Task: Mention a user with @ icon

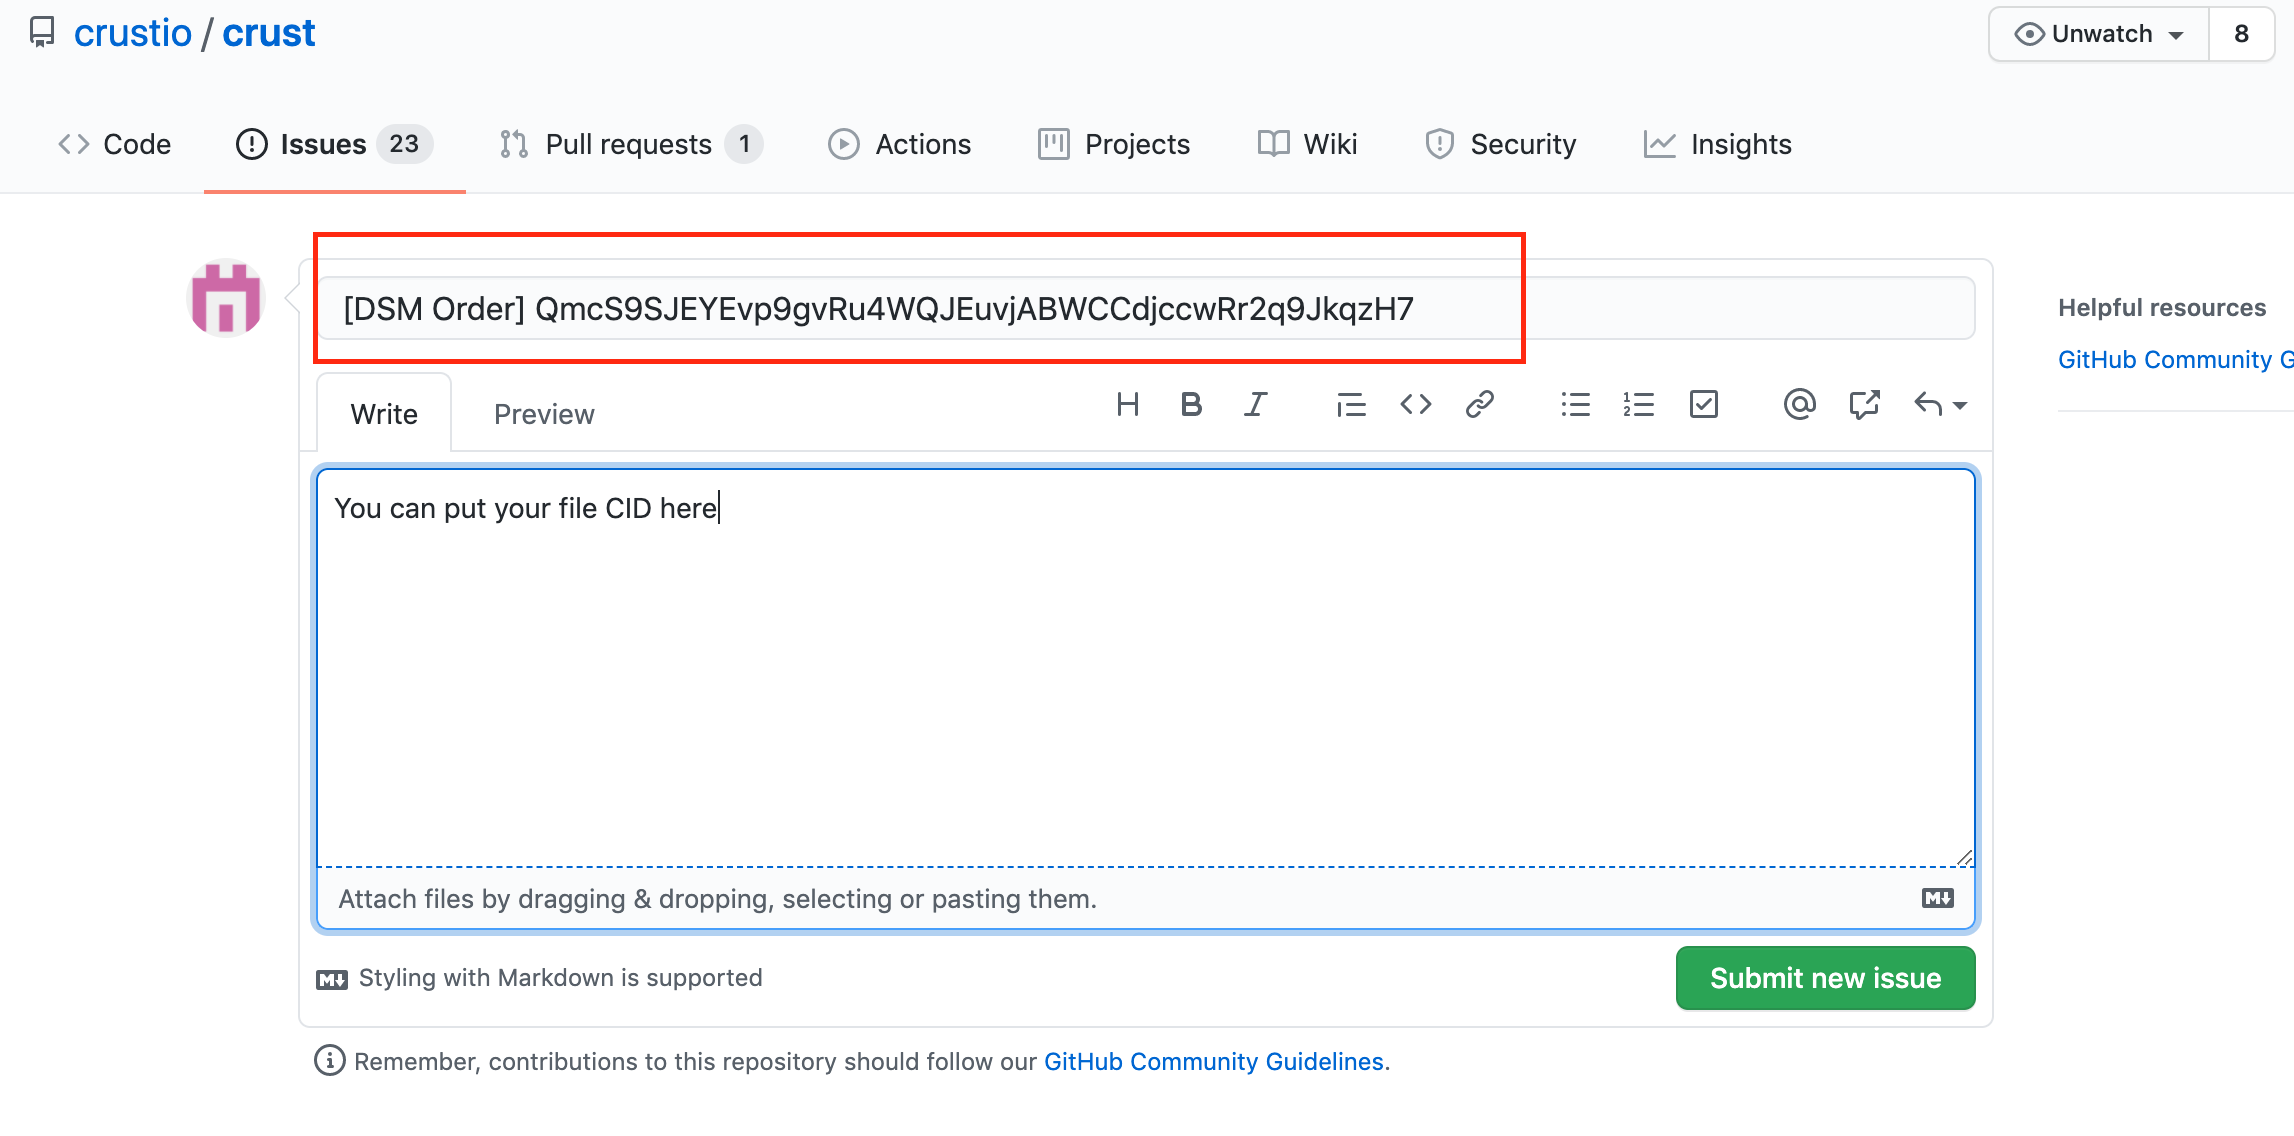Action: (x=1798, y=405)
